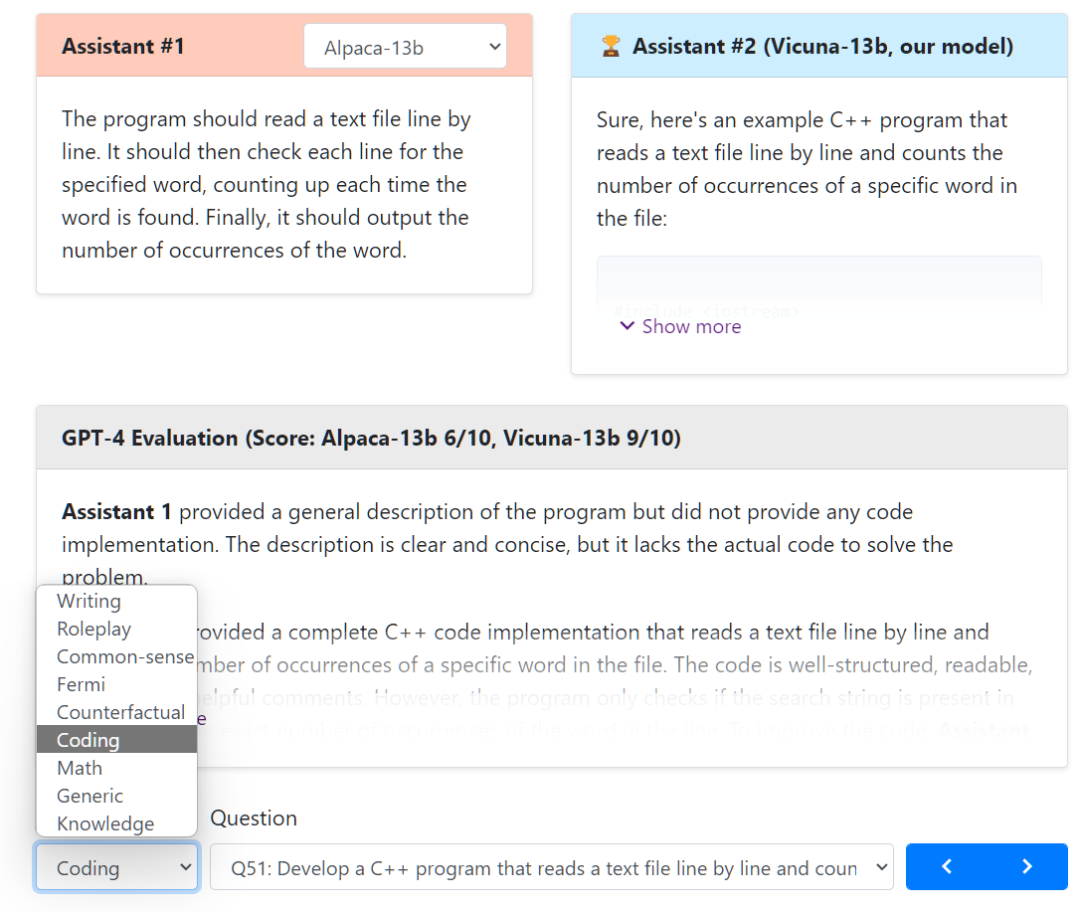
Task: Click Show more under Vicuna answer
Action: pyautogui.click(x=691, y=327)
